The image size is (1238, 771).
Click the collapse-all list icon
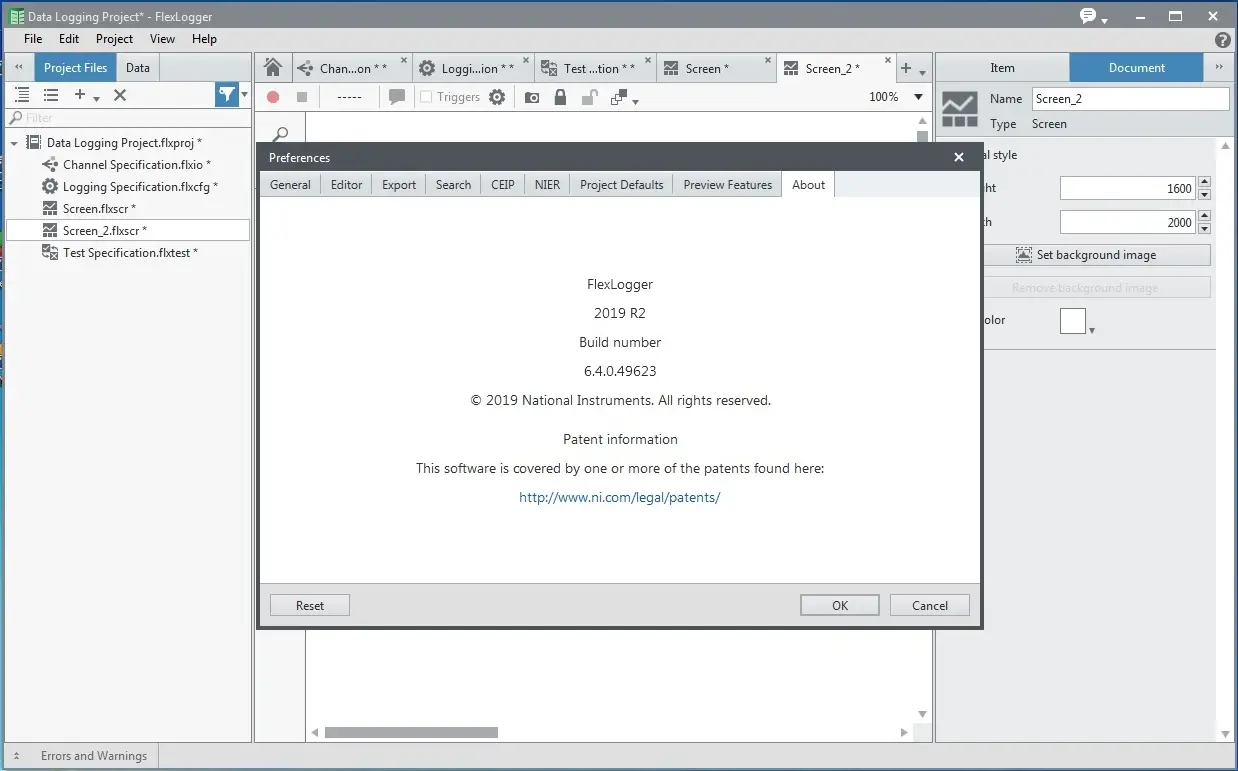point(51,95)
